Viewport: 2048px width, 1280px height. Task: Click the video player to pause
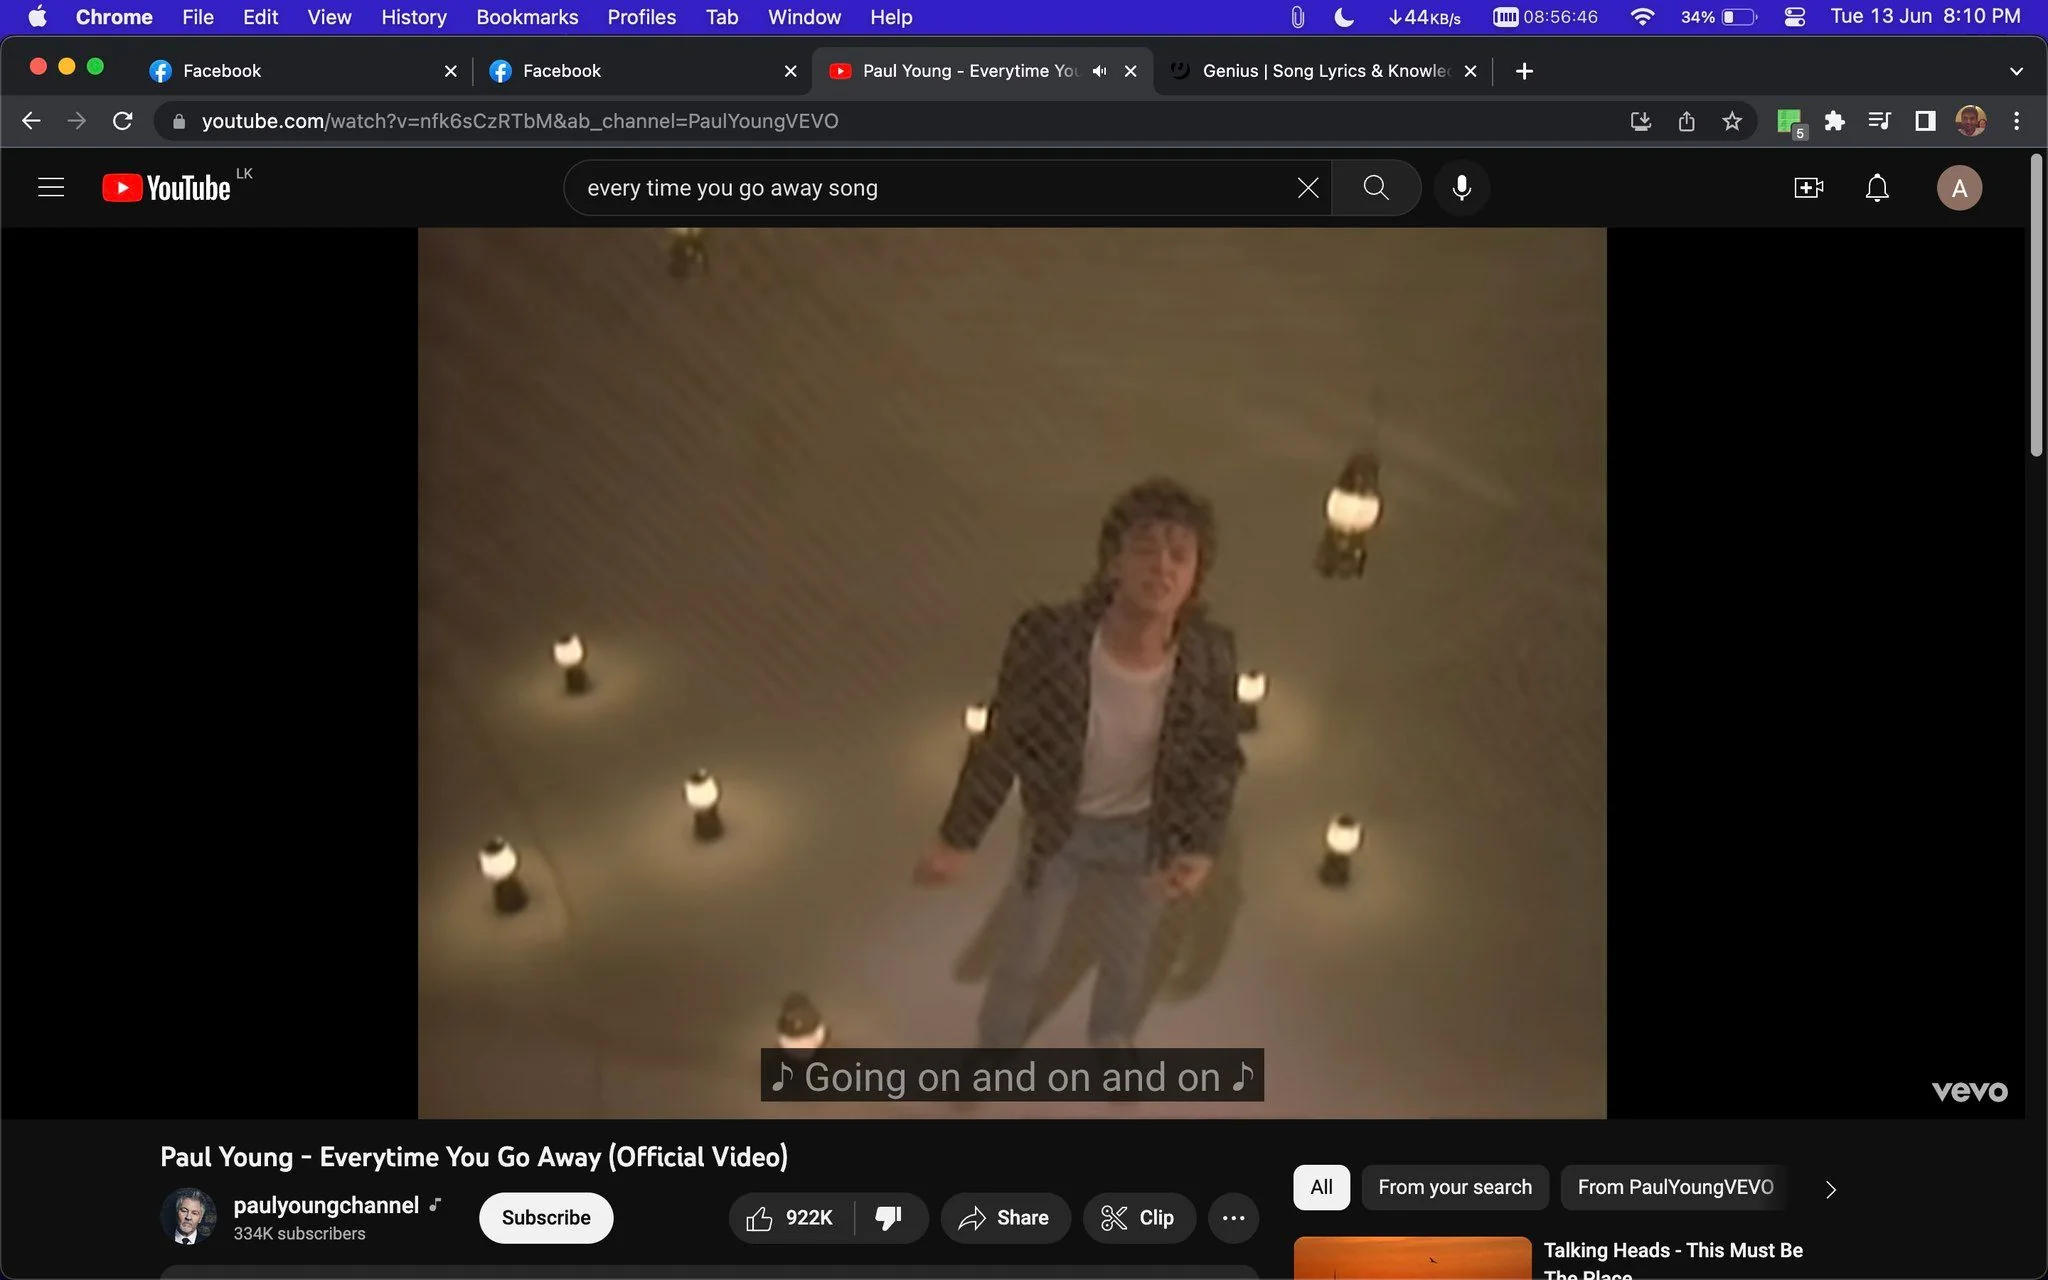click(1012, 672)
